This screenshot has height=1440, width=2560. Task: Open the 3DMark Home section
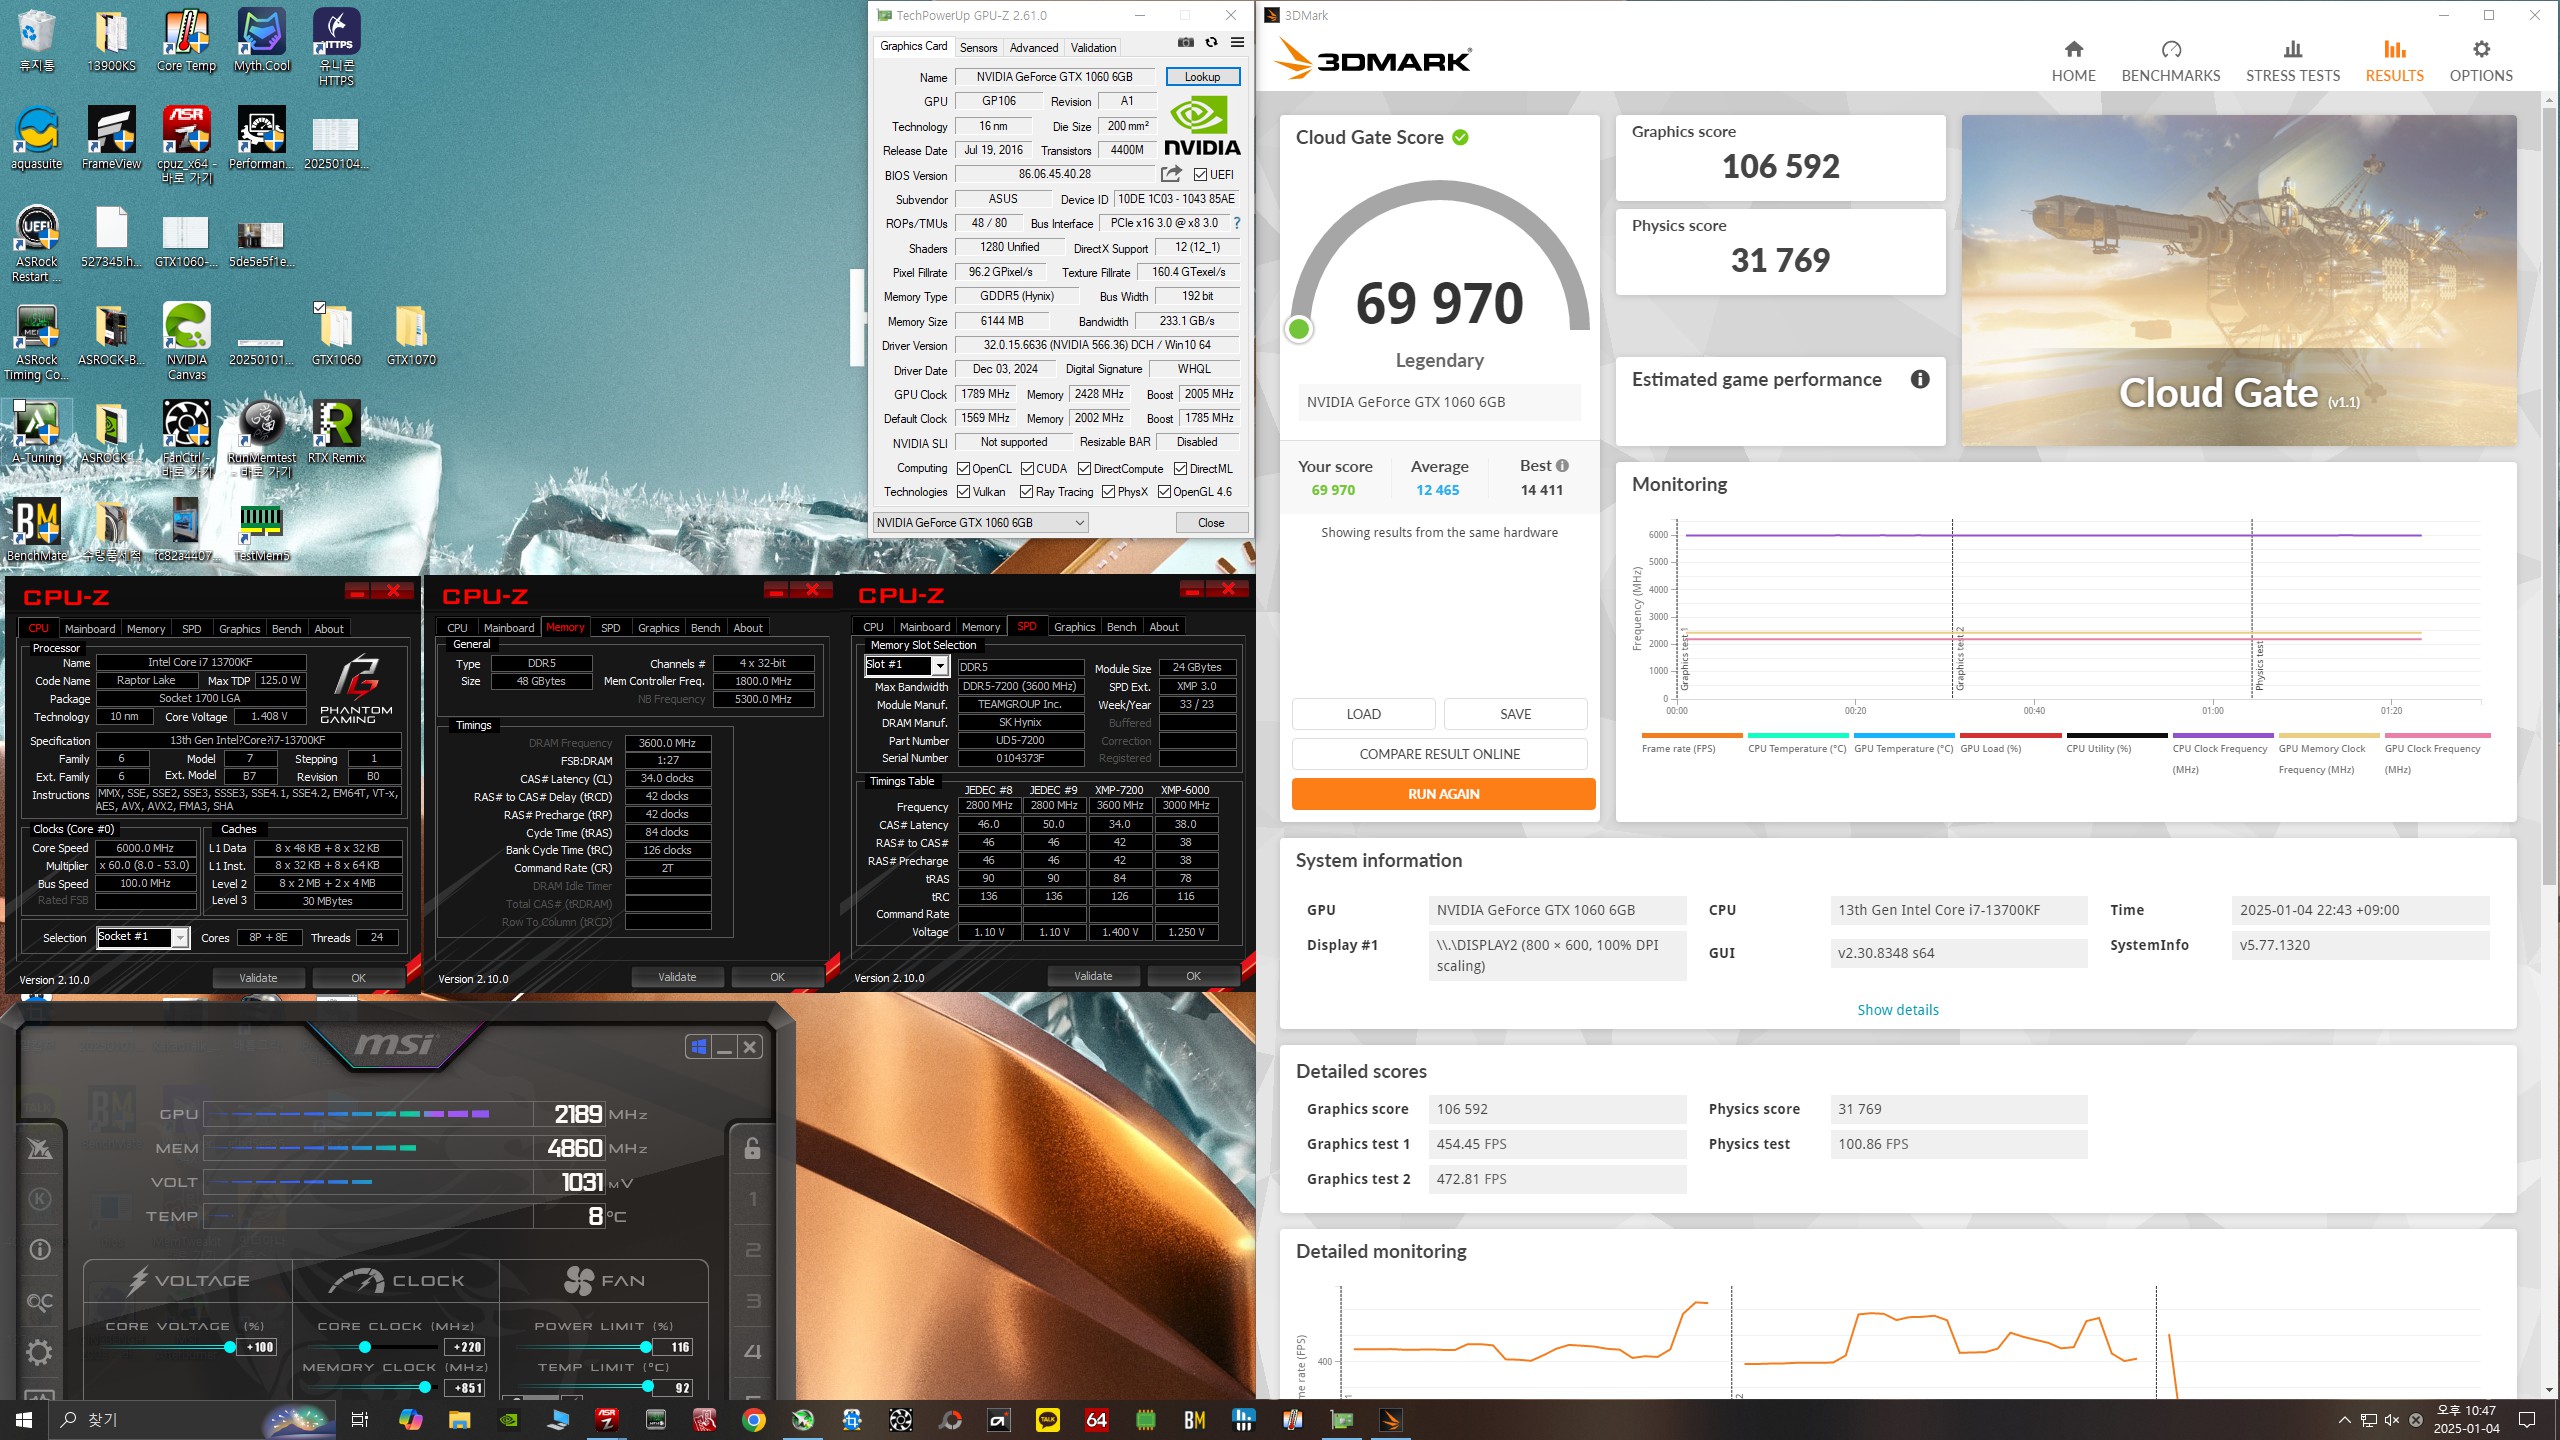tap(2073, 61)
